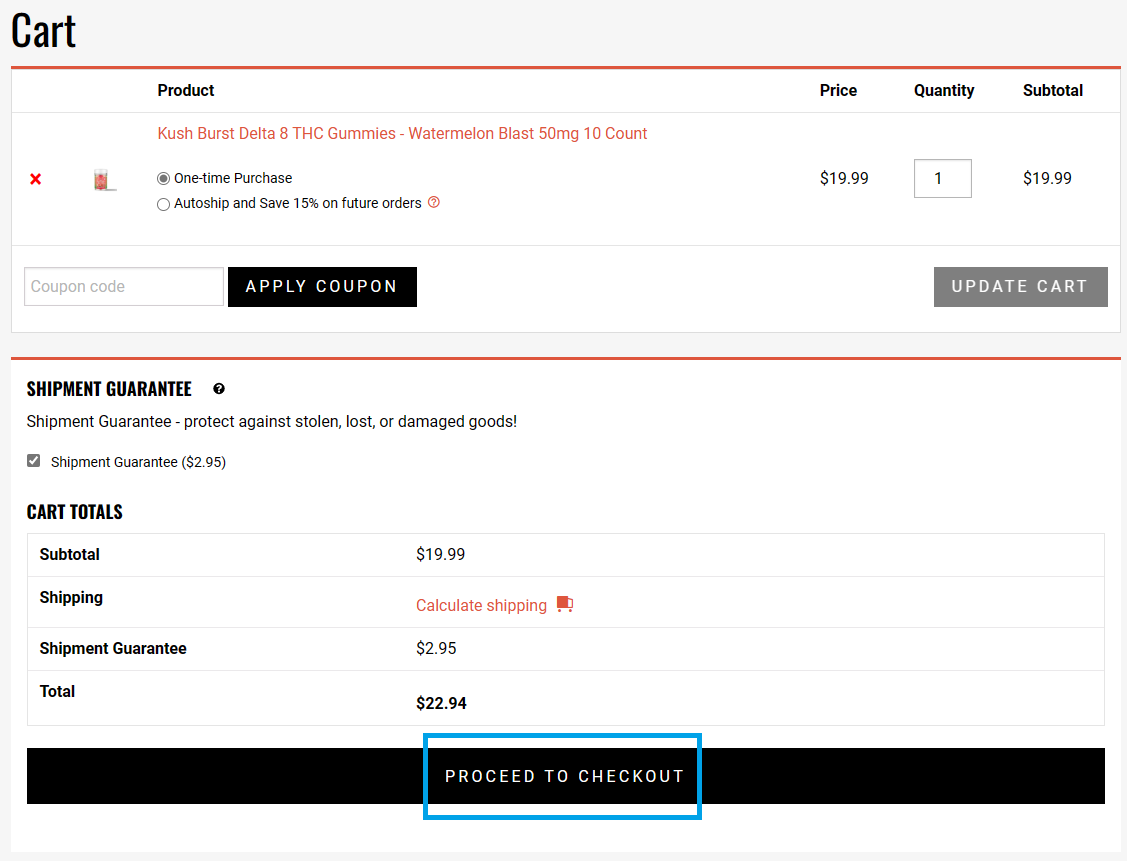Click the Product column header
The image size is (1127, 861).
tap(186, 90)
